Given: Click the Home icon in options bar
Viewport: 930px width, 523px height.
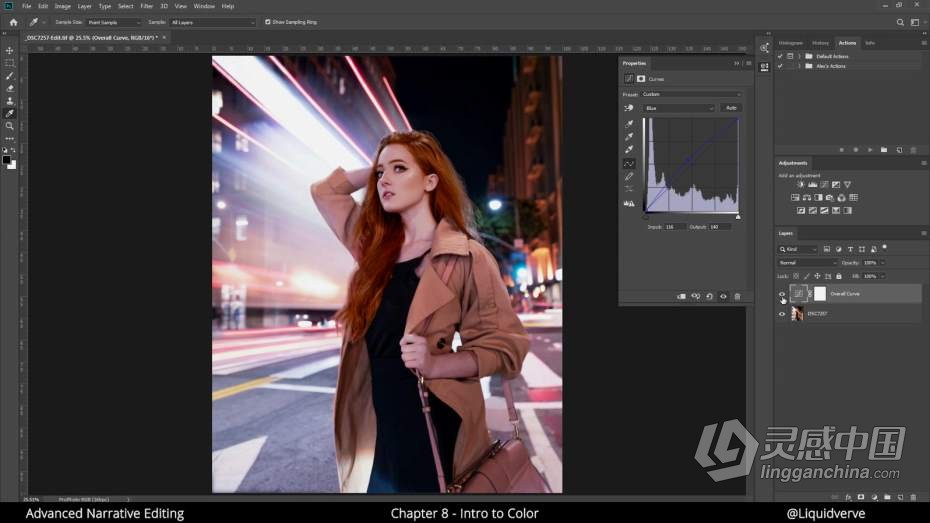Looking at the screenshot, I should (14, 22).
